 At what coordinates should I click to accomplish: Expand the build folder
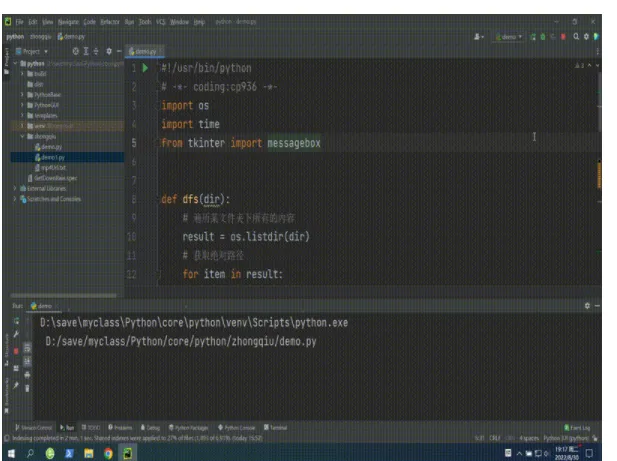(22, 74)
